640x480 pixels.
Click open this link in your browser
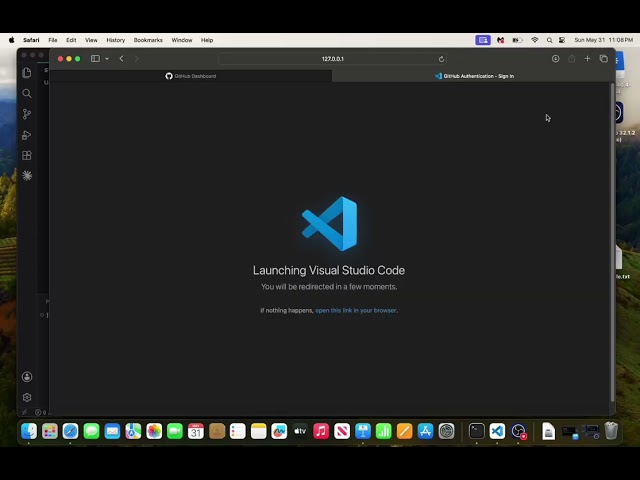click(x=356, y=310)
